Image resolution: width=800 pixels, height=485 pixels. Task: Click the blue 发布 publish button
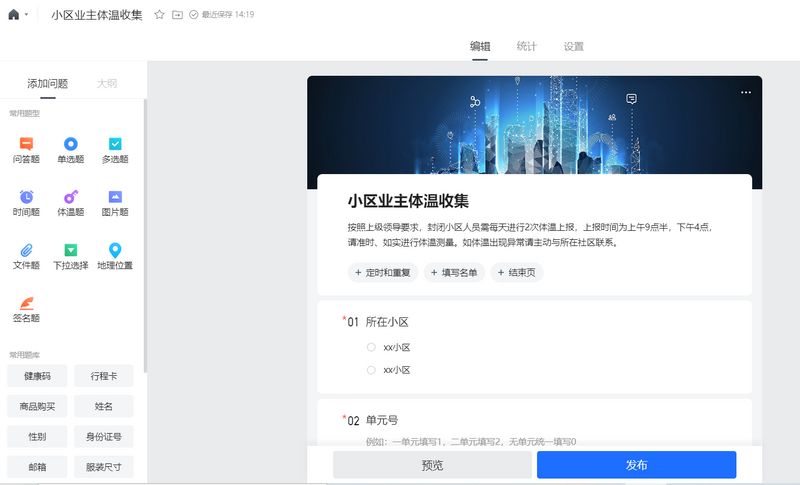636,465
